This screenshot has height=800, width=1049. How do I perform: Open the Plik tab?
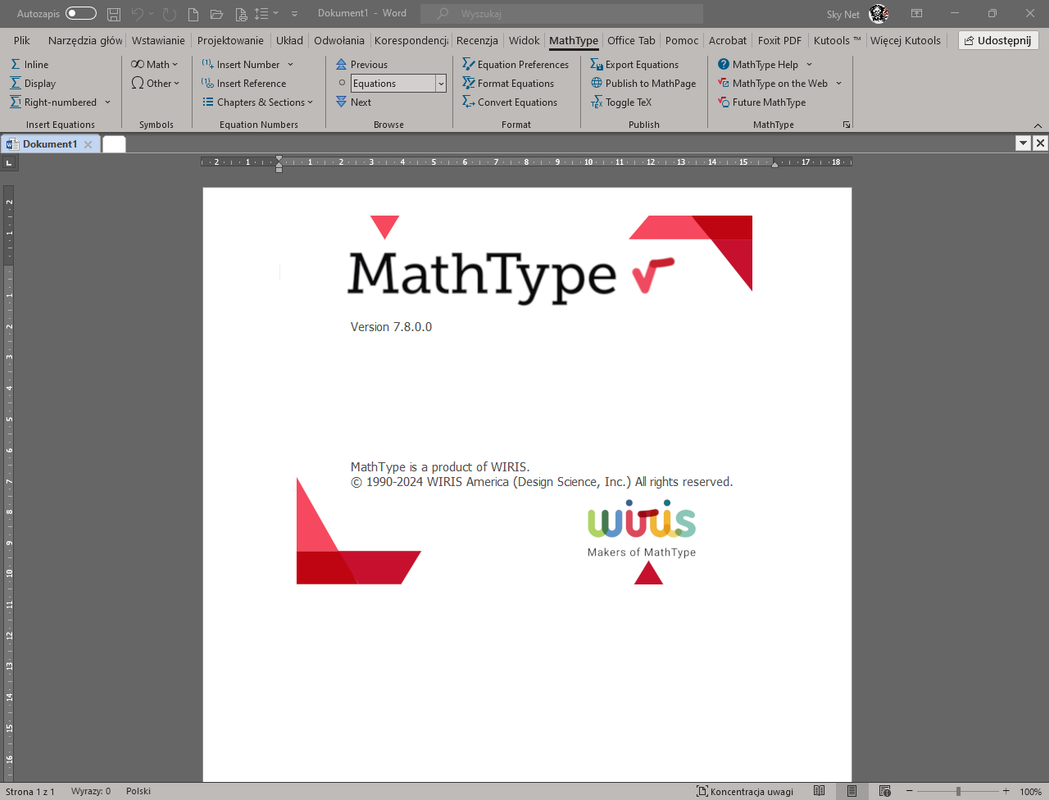(22, 41)
